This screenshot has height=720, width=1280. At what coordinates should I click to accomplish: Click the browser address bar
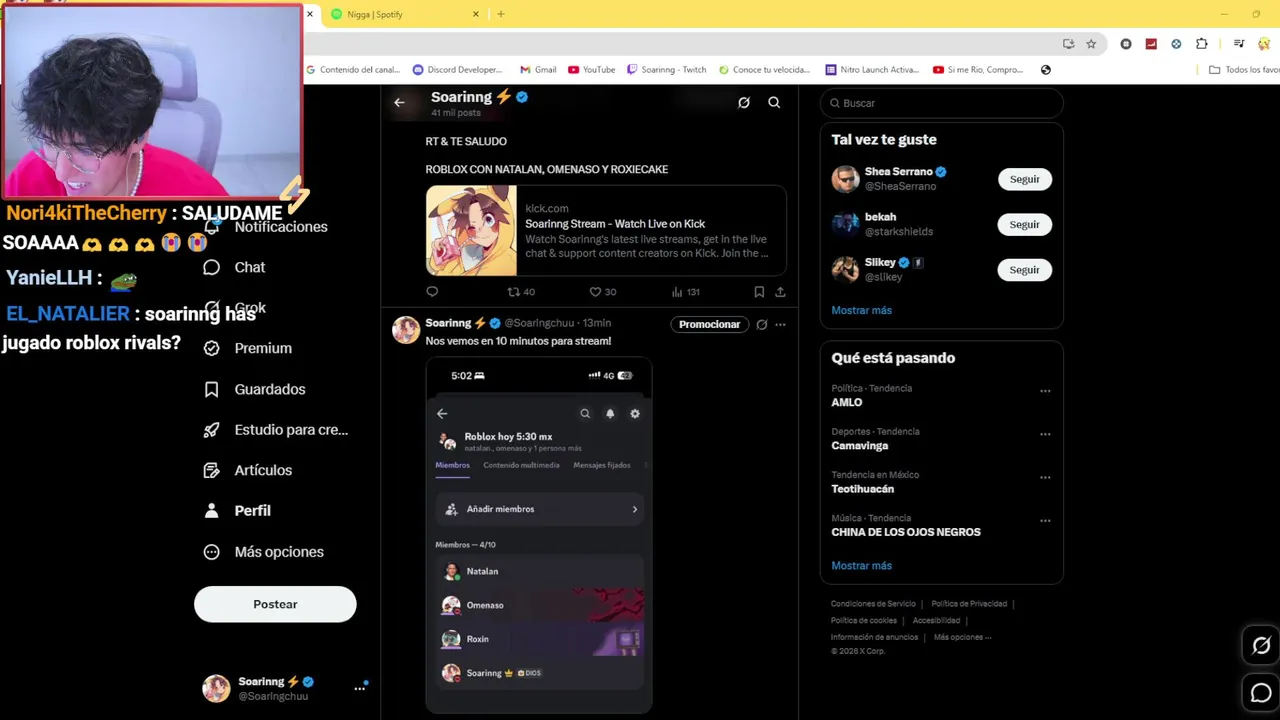point(680,44)
